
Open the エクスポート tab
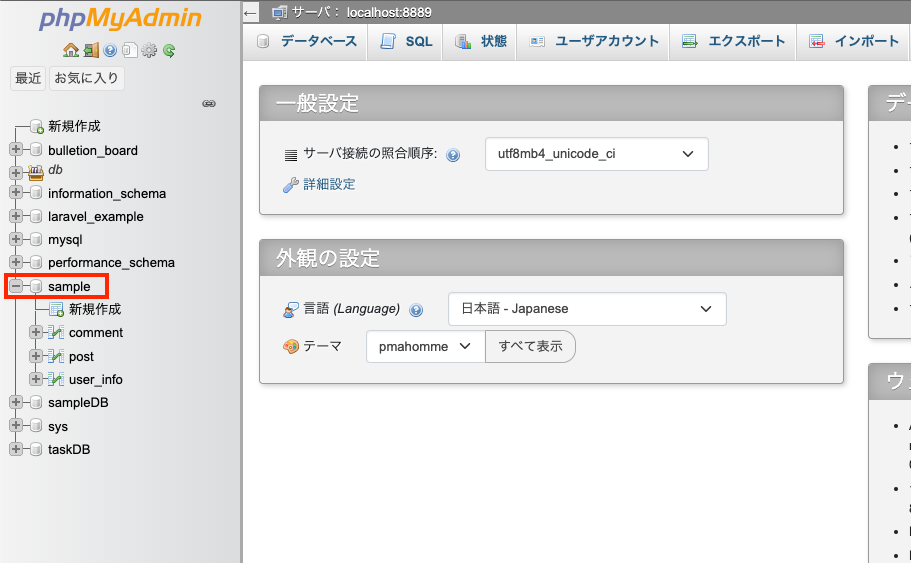click(733, 42)
